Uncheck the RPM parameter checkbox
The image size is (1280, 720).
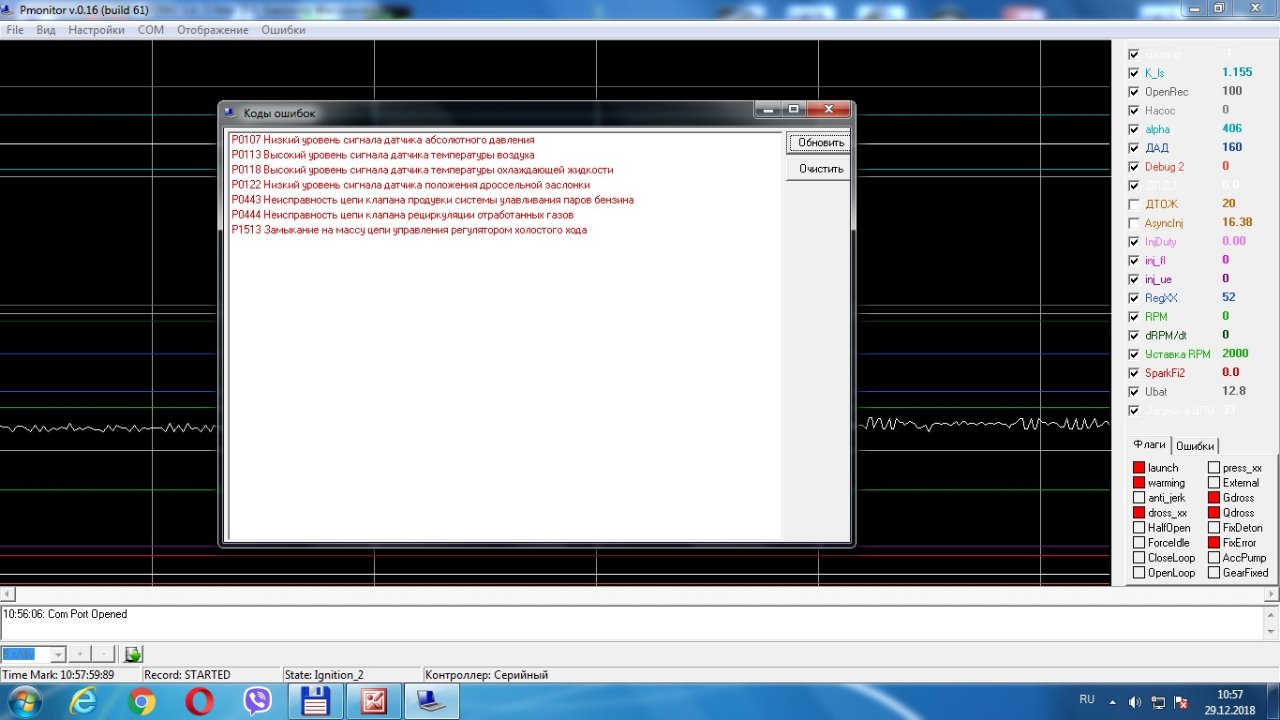(1133, 317)
